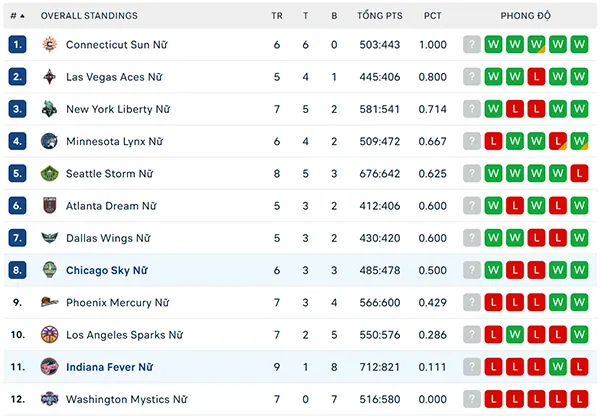Click the Indiana Fever team logo

pos(49,367)
